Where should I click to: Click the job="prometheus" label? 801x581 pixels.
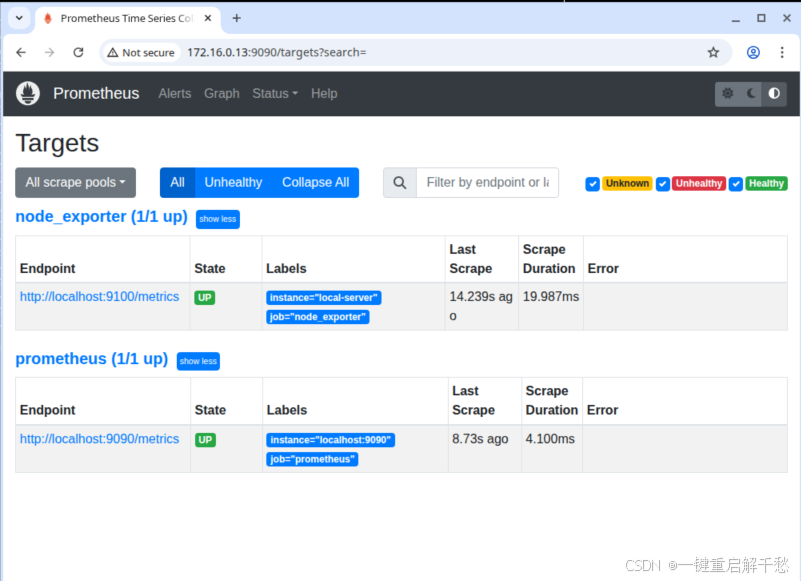coord(312,459)
